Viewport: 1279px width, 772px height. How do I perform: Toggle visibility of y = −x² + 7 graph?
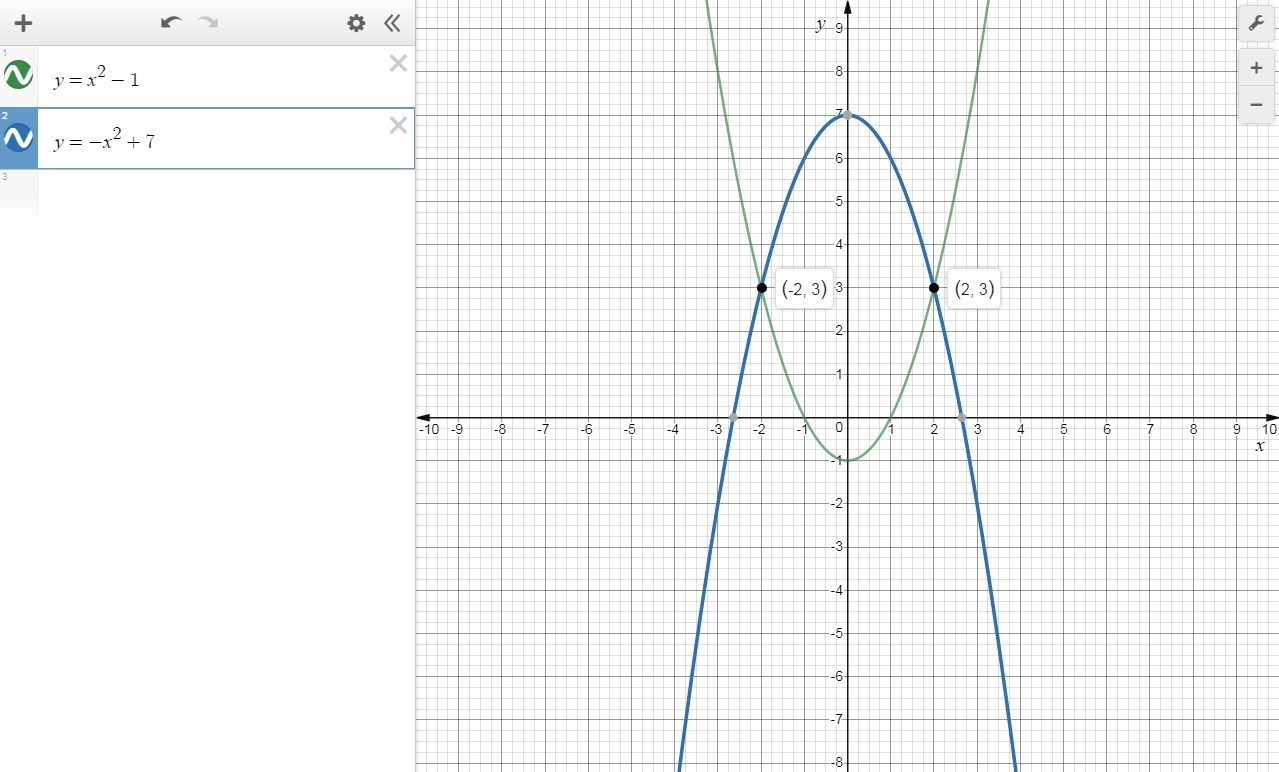(x=18, y=138)
